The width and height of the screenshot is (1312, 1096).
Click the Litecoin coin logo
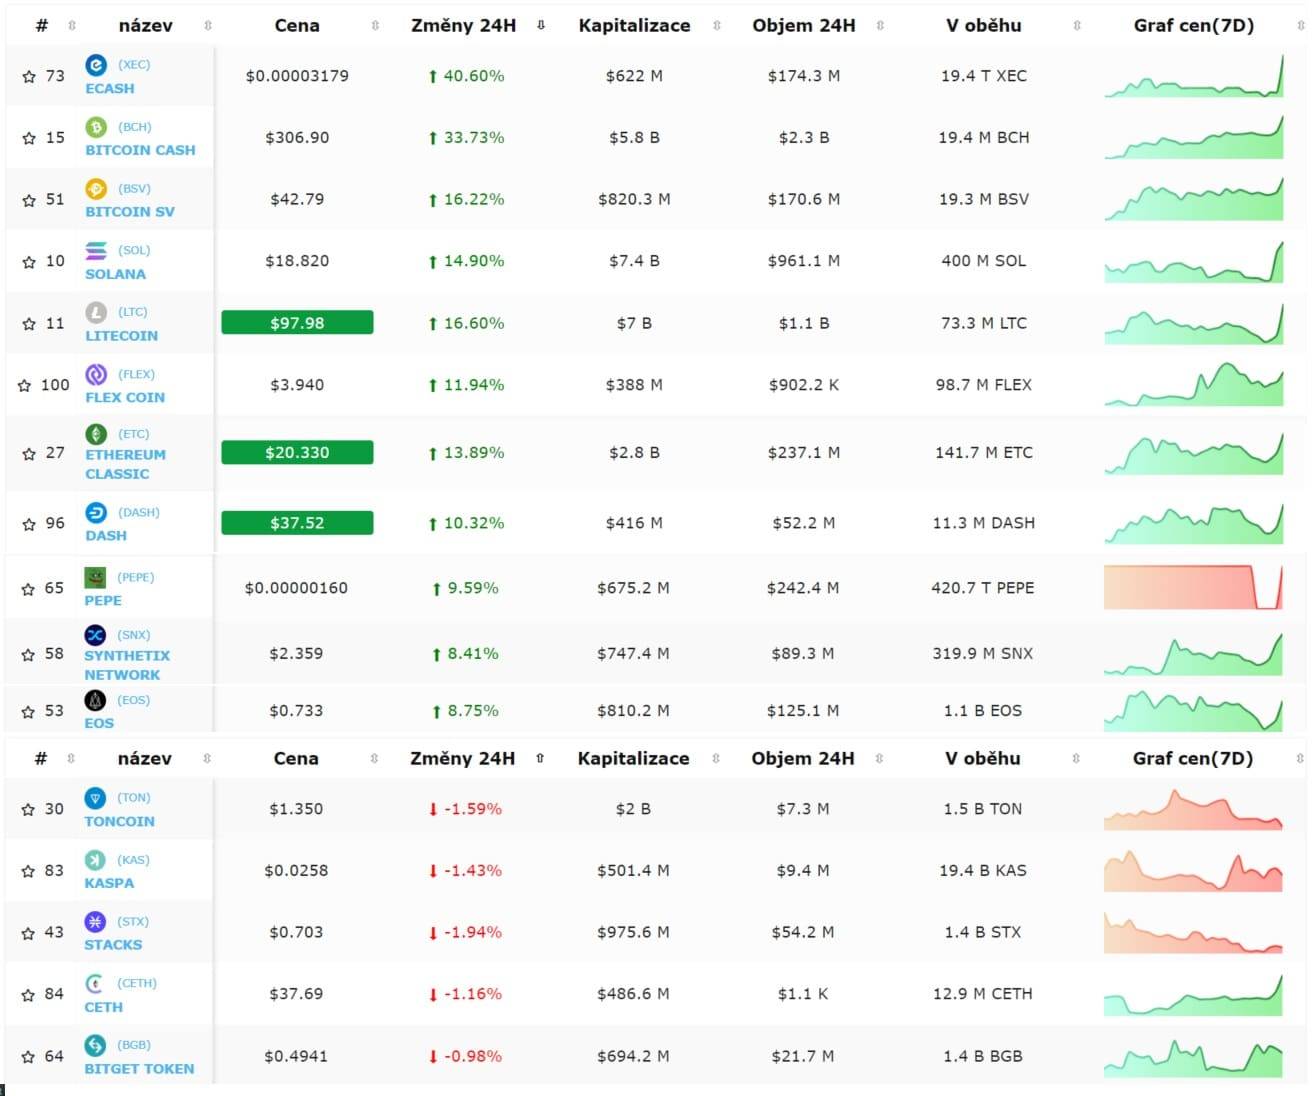click(x=96, y=313)
